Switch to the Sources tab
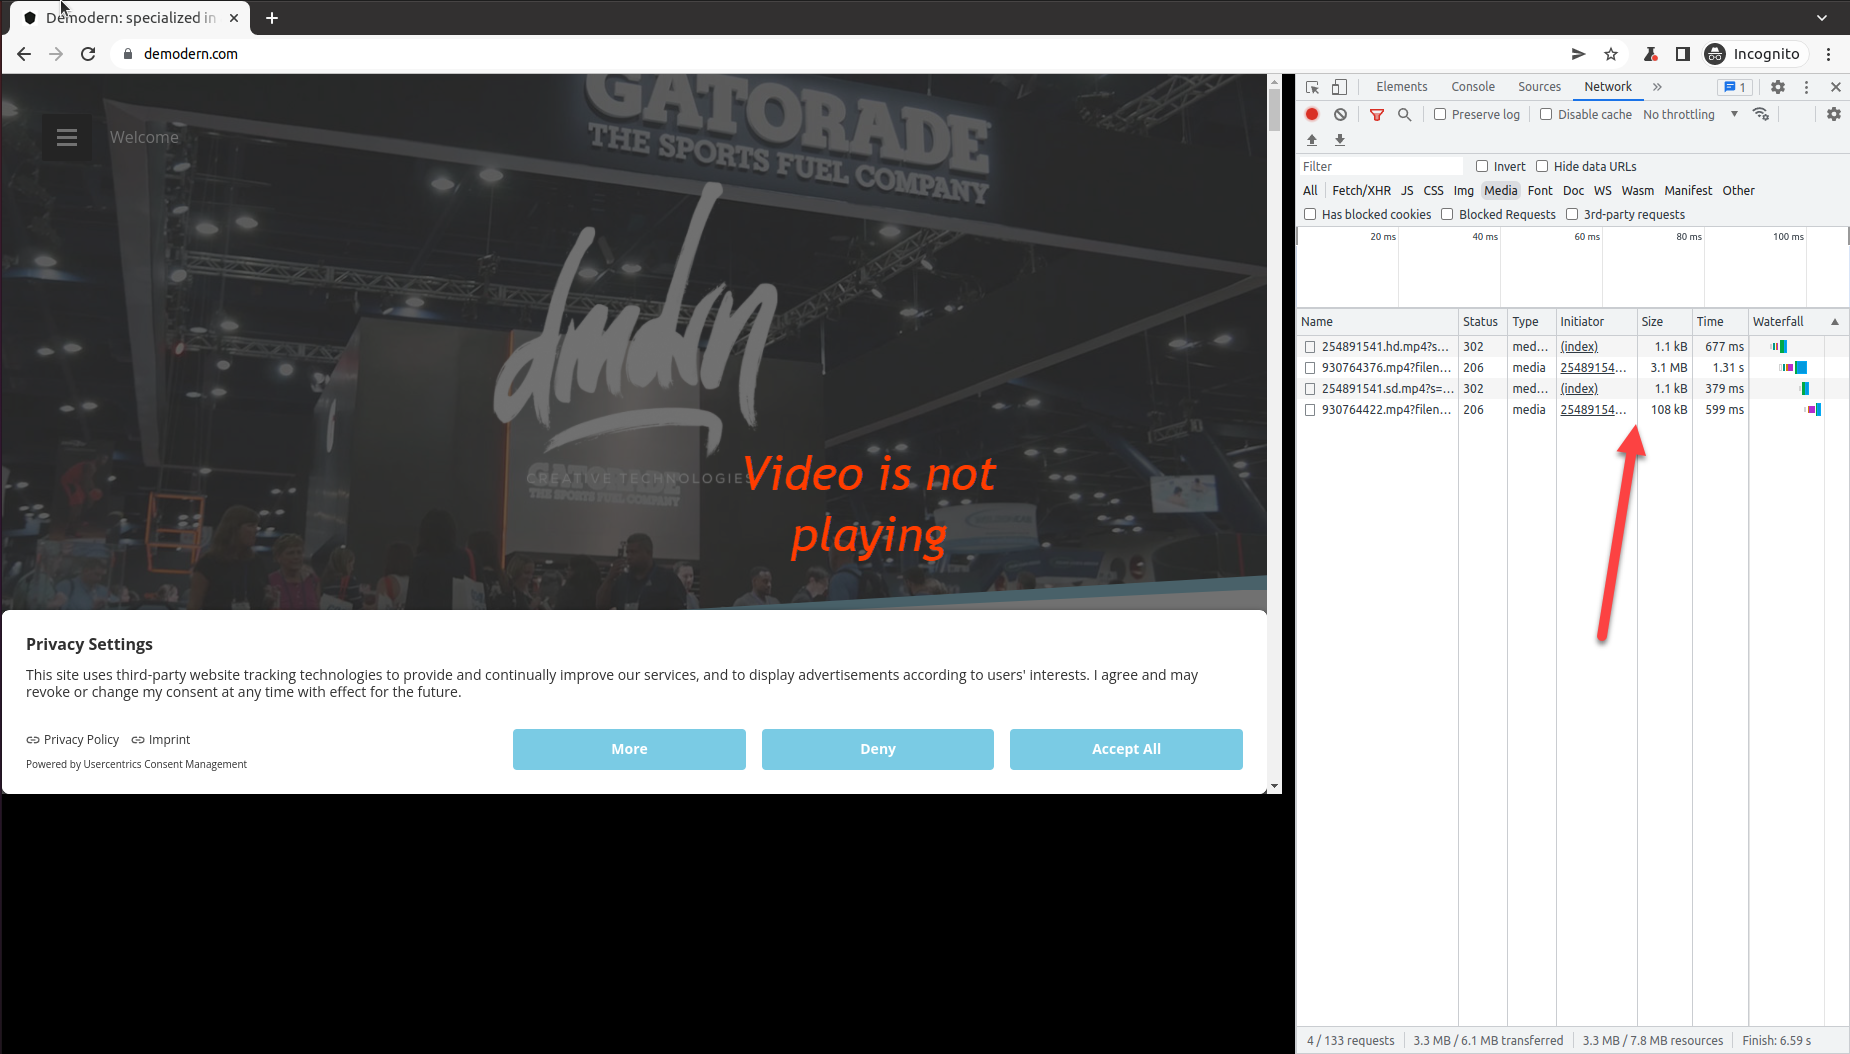 click(x=1539, y=87)
